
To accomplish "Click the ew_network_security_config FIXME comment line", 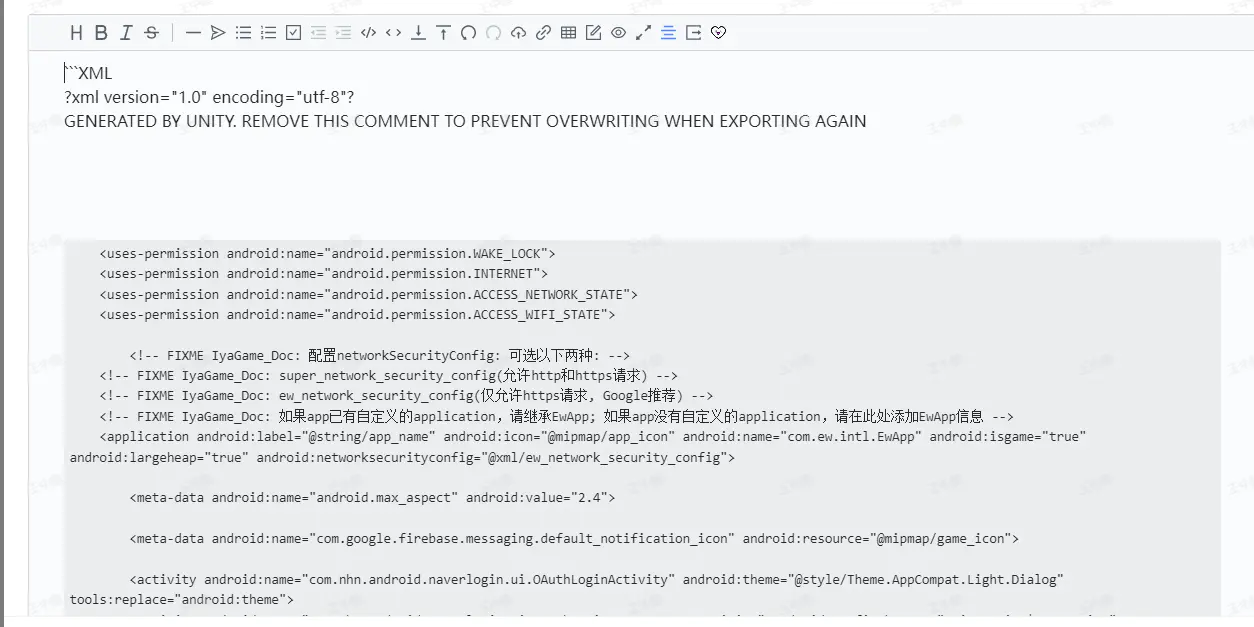I will (x=406, y=396).
